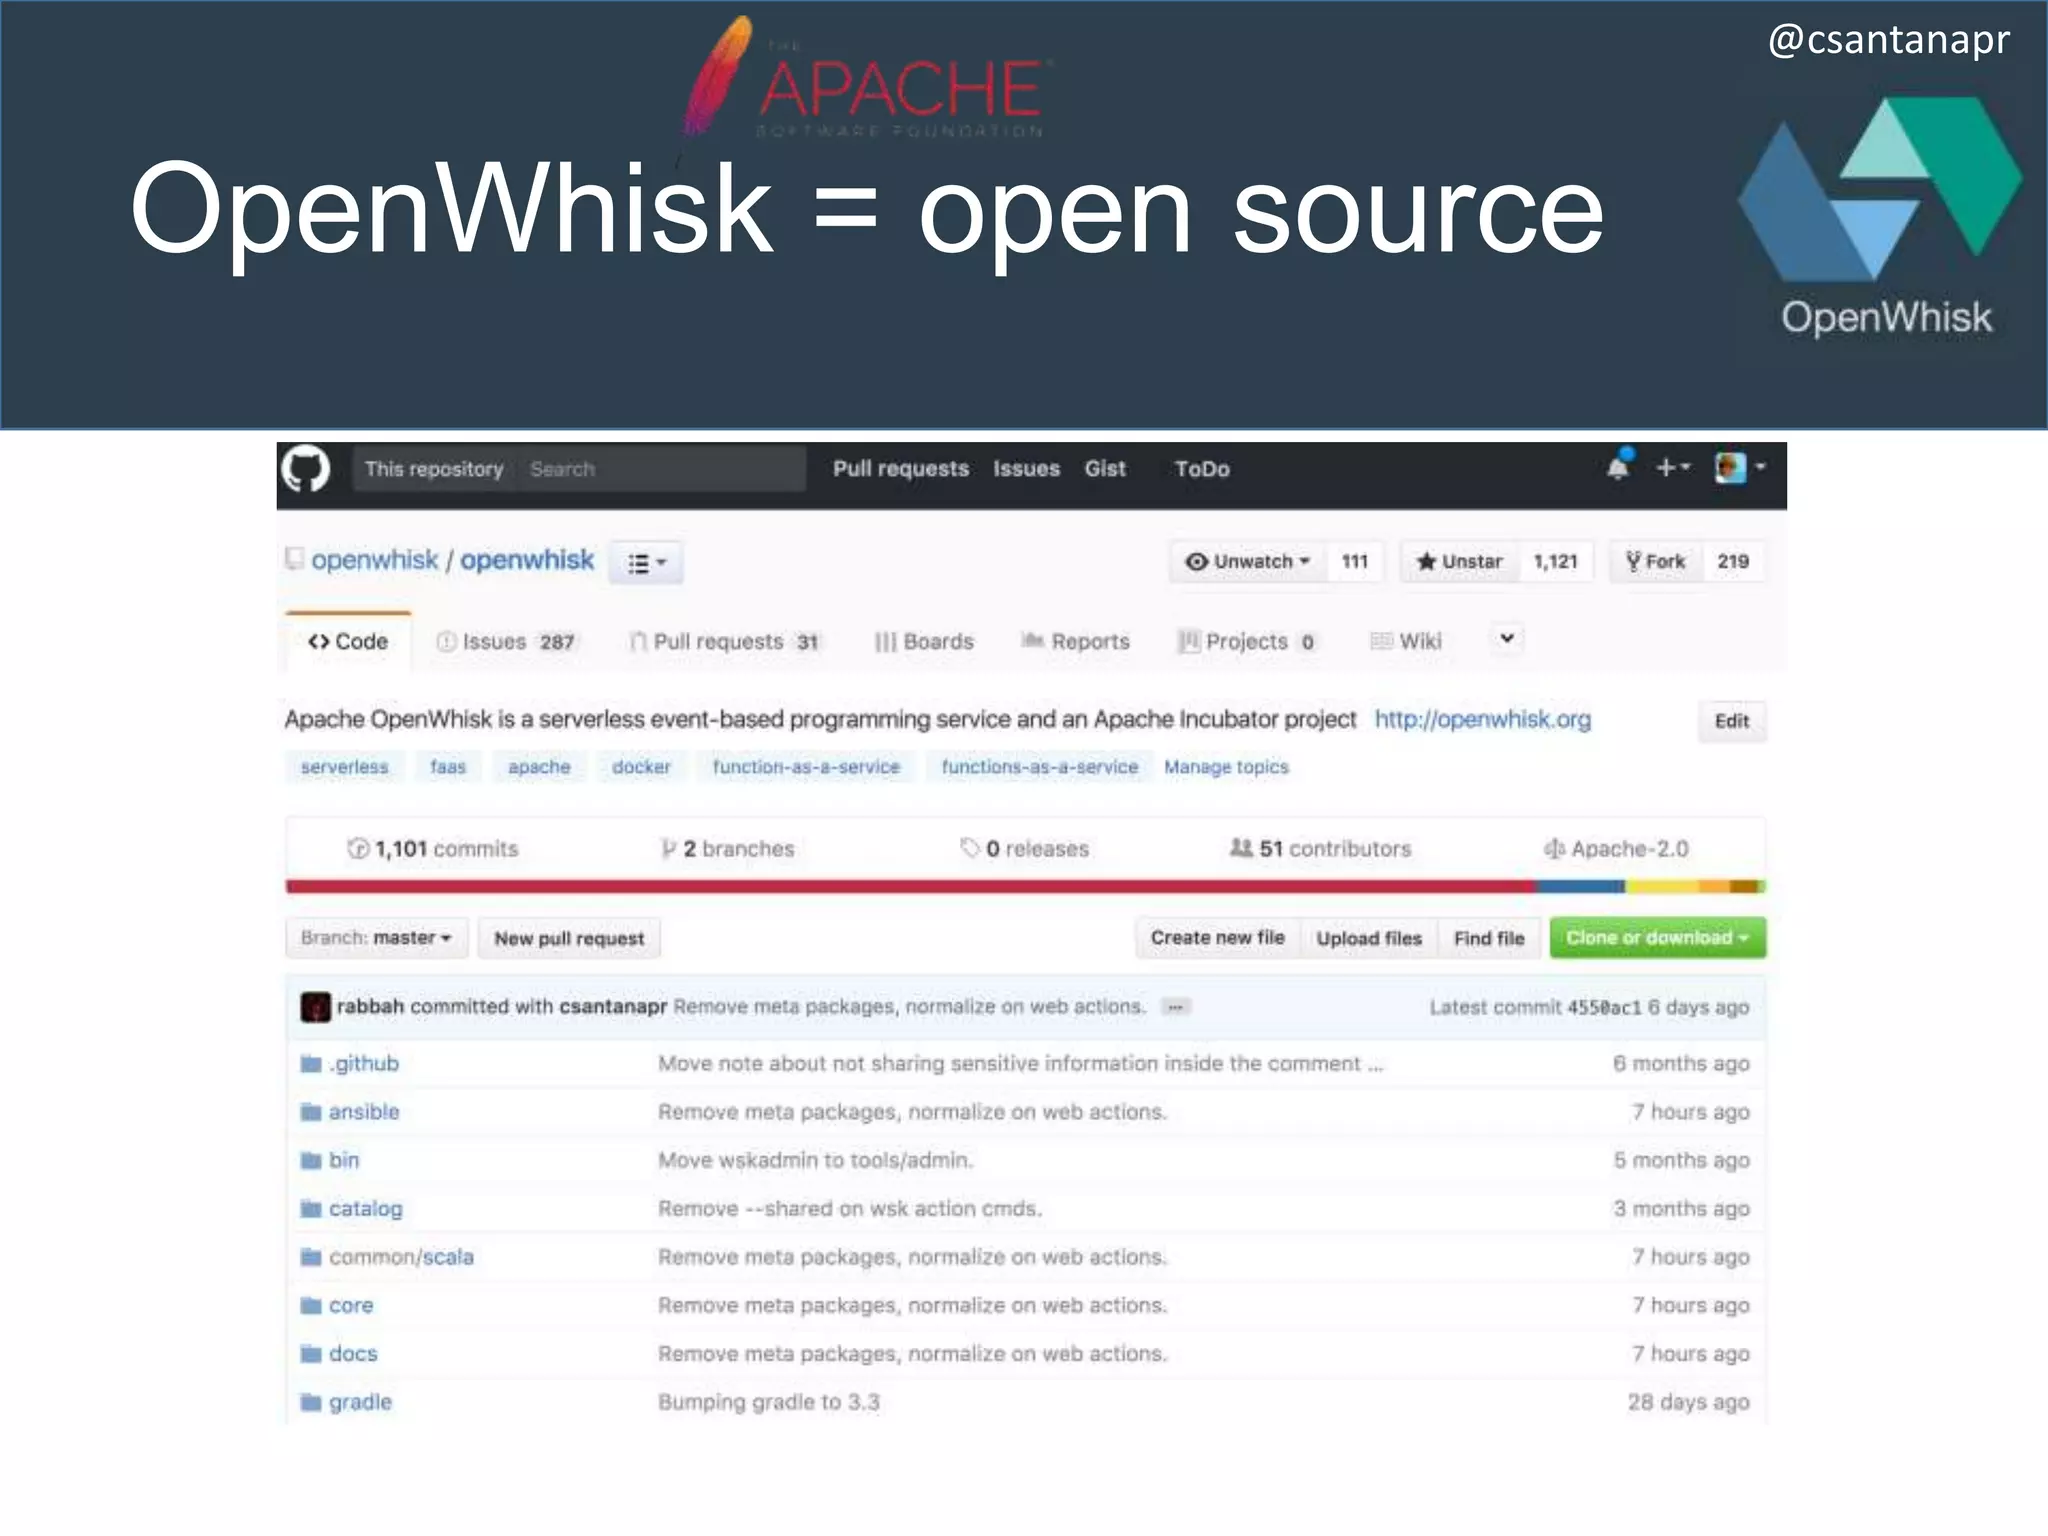
Task: Select the Code tab
Action: point(348,641)
